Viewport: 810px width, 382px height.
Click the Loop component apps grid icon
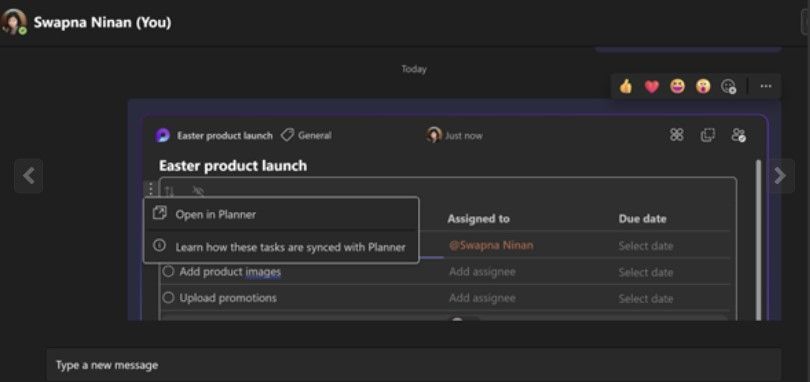click(x=676, y=135)
